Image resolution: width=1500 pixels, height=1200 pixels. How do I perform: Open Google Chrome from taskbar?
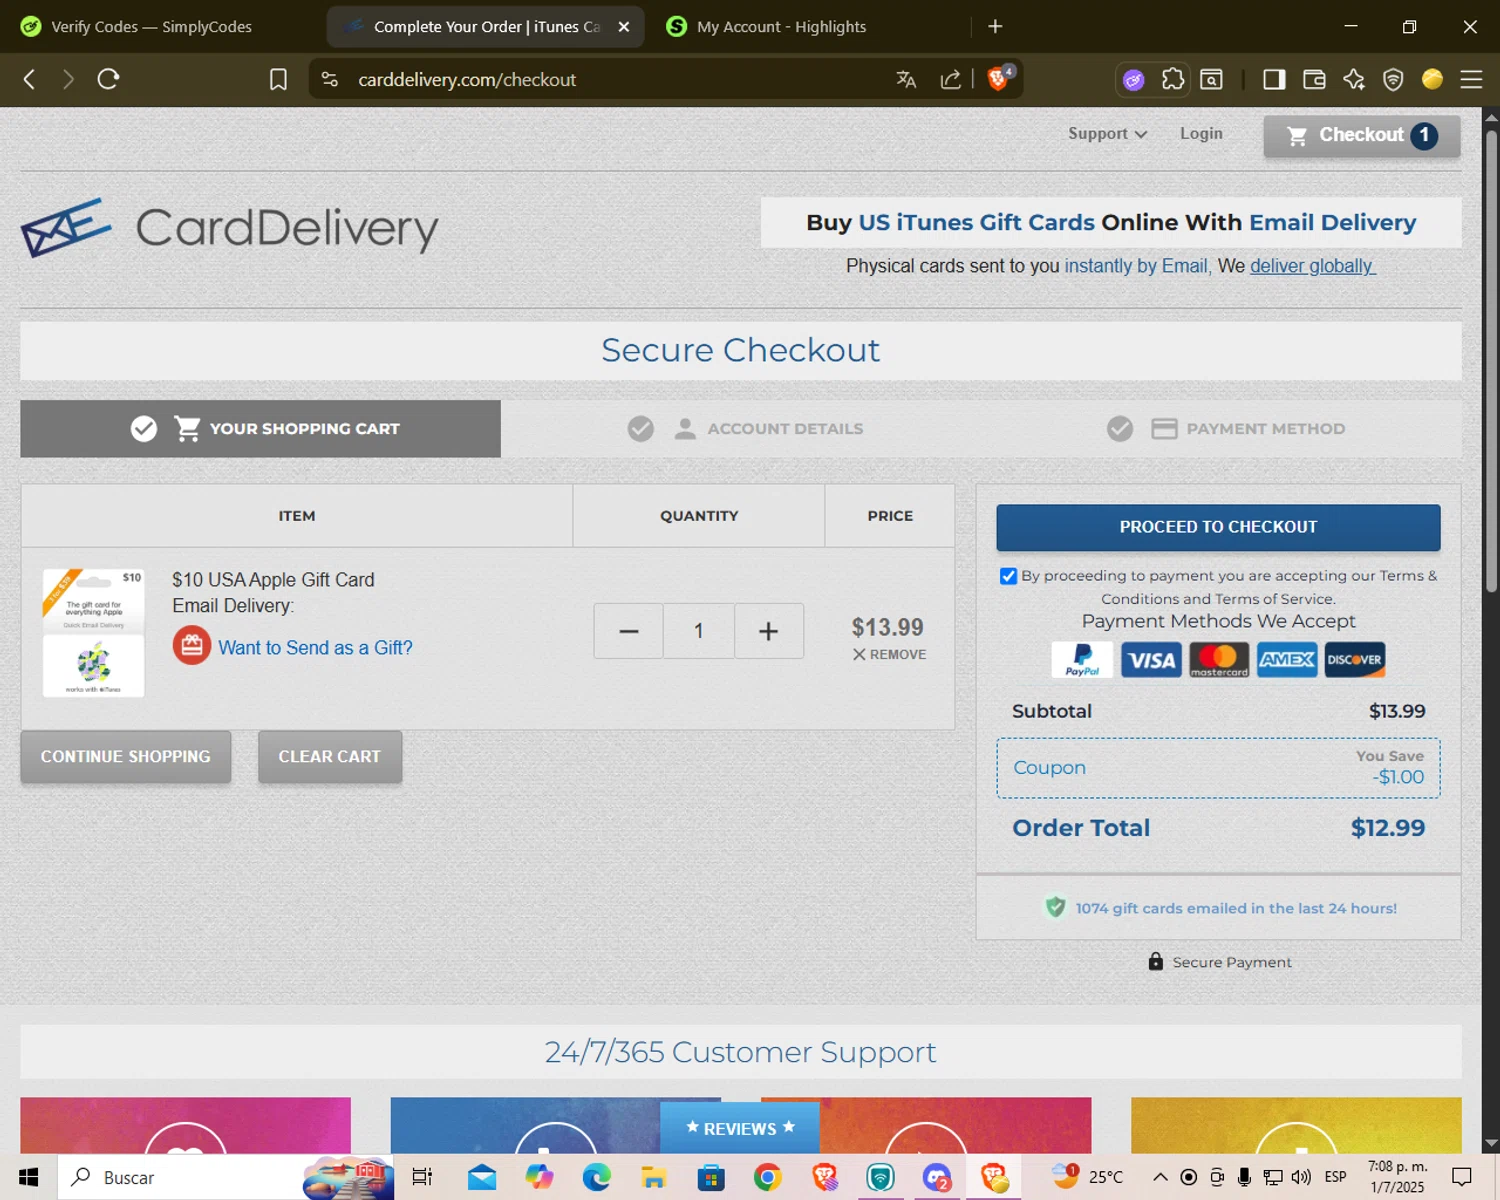click(x=768, y=1177)
